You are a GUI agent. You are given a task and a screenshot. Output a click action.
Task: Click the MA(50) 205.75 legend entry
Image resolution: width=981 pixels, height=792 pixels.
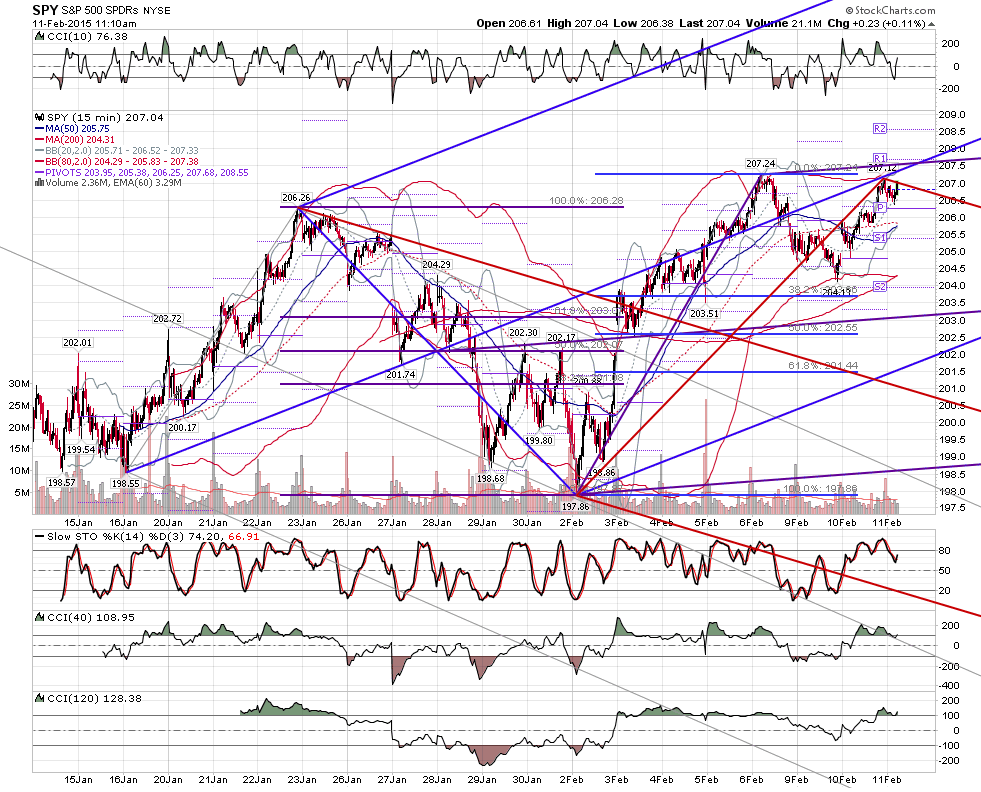73,128
